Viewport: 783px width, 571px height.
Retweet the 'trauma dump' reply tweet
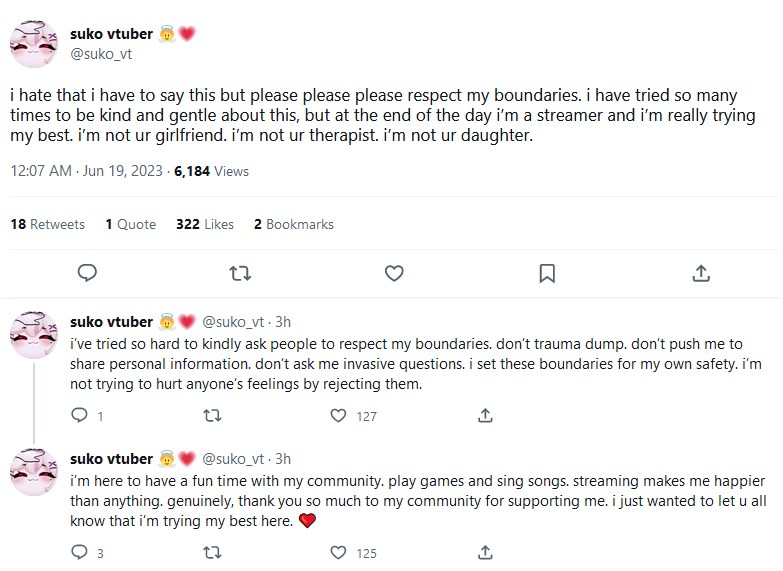point(212,415)
